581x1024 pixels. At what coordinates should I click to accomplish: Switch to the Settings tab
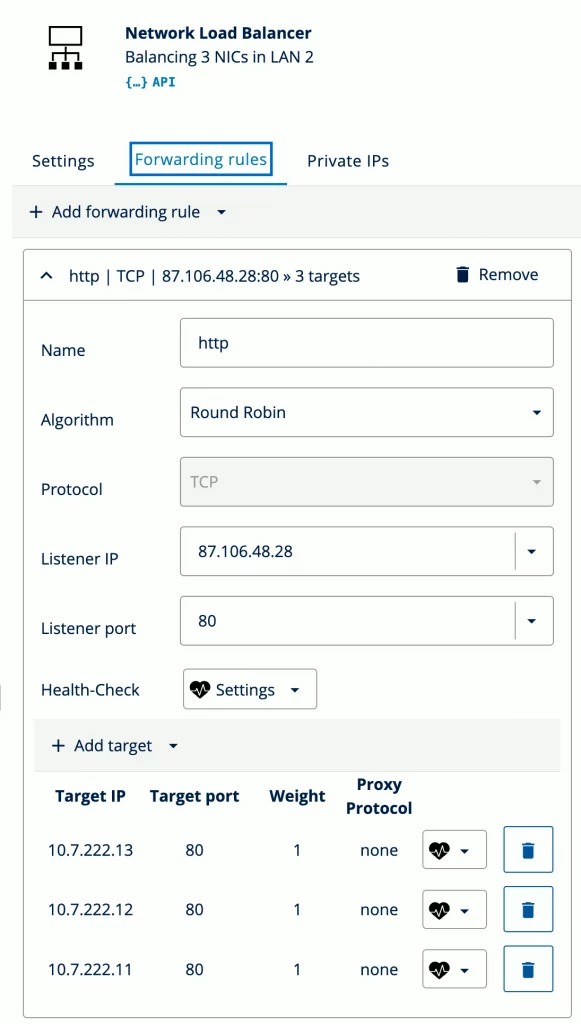pyautogui.click(x=63, y=160)
